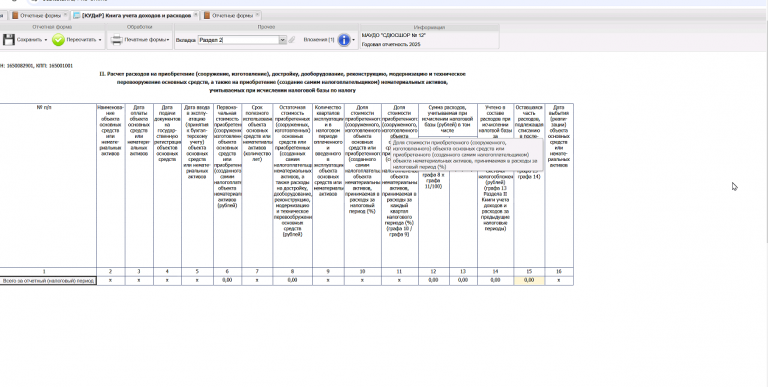Select the column number 8 cell

pyautogui.click(x=292, y=271)
